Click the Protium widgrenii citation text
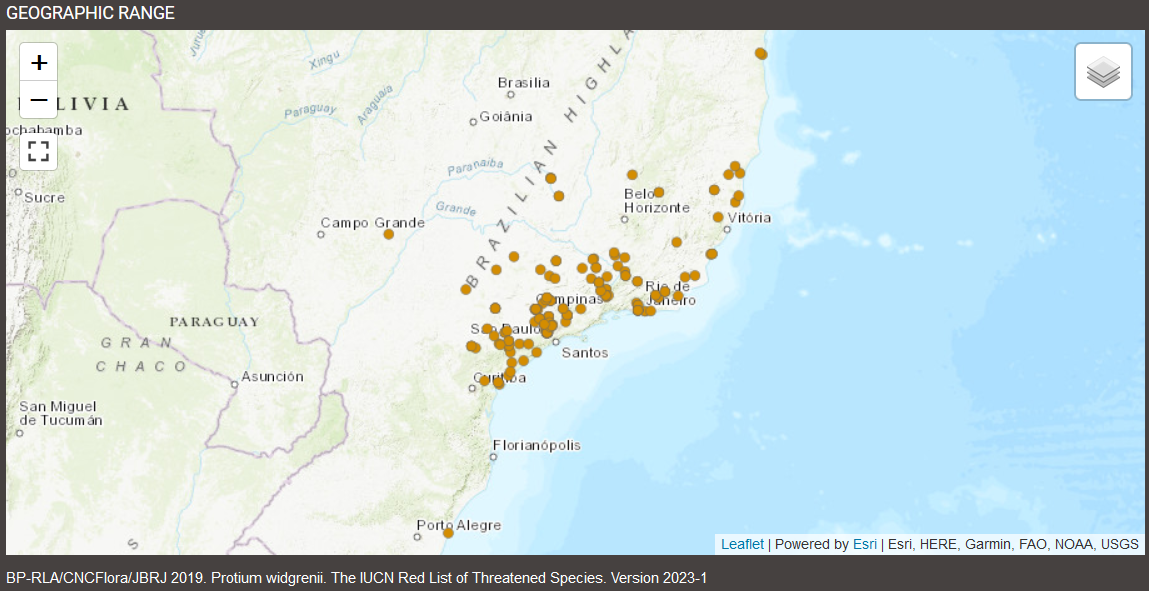Screen dimensions: 1149x591 point(356,578)
